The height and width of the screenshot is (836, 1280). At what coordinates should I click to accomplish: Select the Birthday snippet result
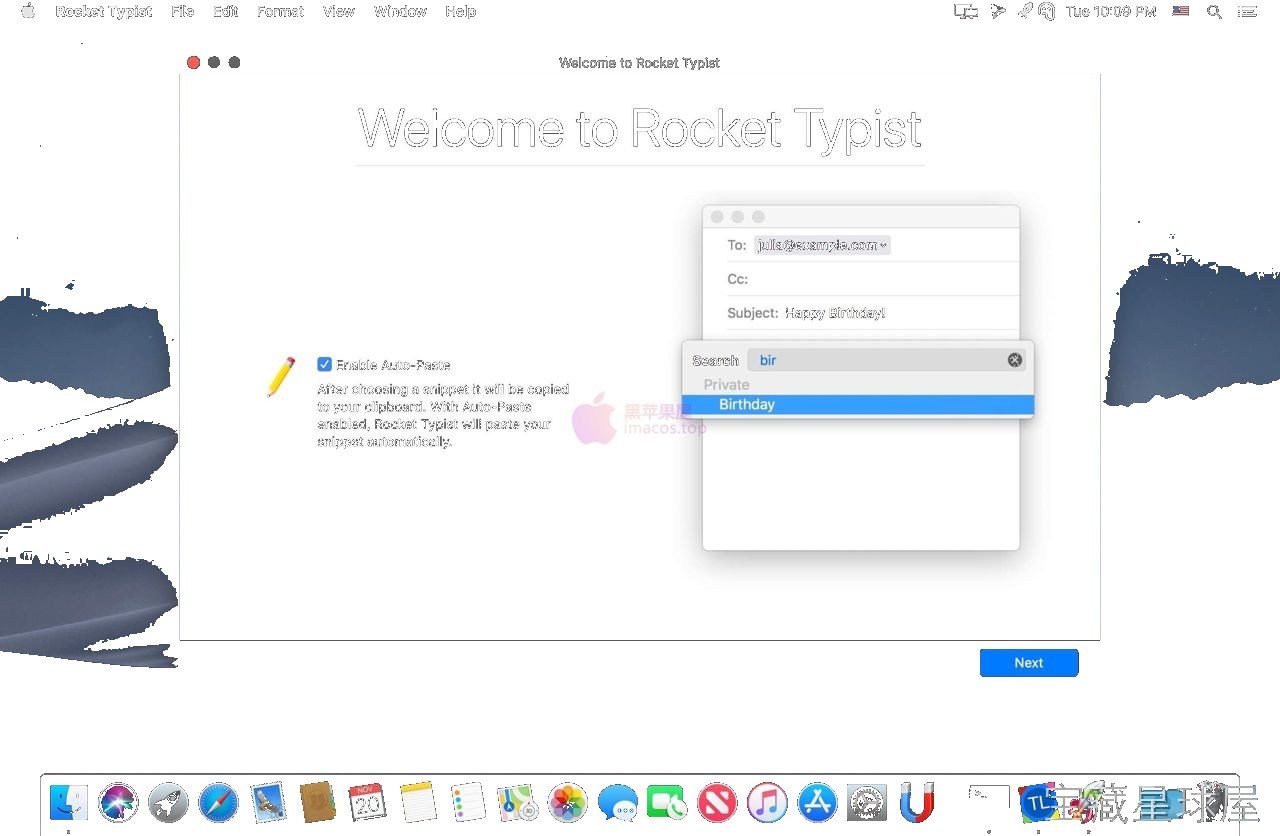tap(858, 405)
